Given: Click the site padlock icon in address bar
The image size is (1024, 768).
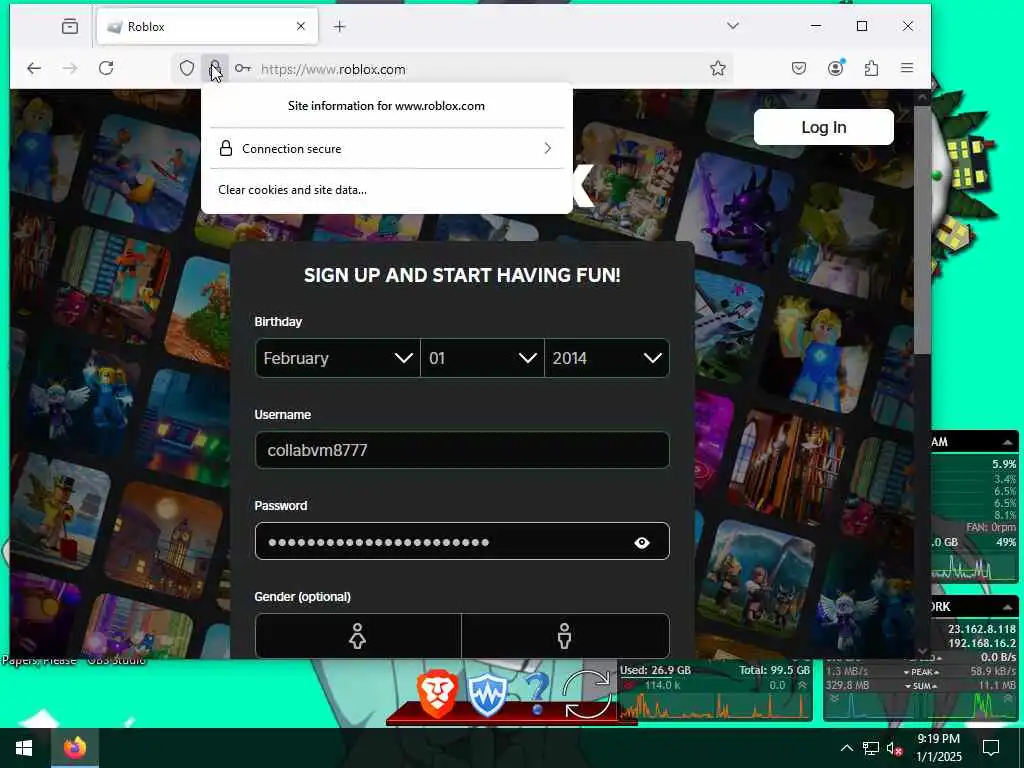Looking at the screenshot, I should pyautogui.click(x=214, y=68).
